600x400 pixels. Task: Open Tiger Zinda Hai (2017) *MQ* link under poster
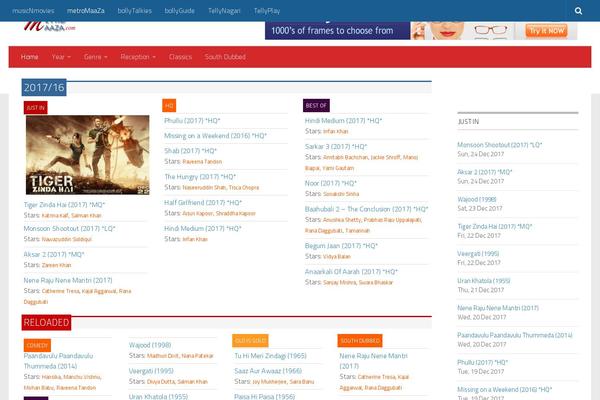[64, 205]
